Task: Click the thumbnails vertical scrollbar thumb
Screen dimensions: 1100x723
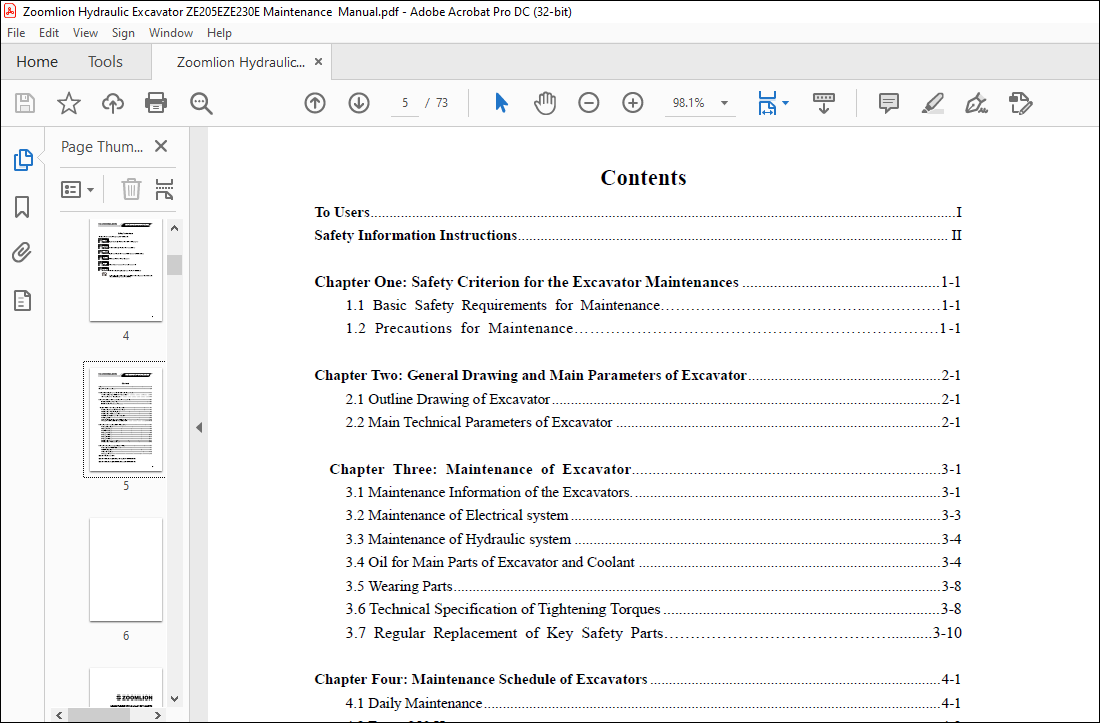Action: 175,264
